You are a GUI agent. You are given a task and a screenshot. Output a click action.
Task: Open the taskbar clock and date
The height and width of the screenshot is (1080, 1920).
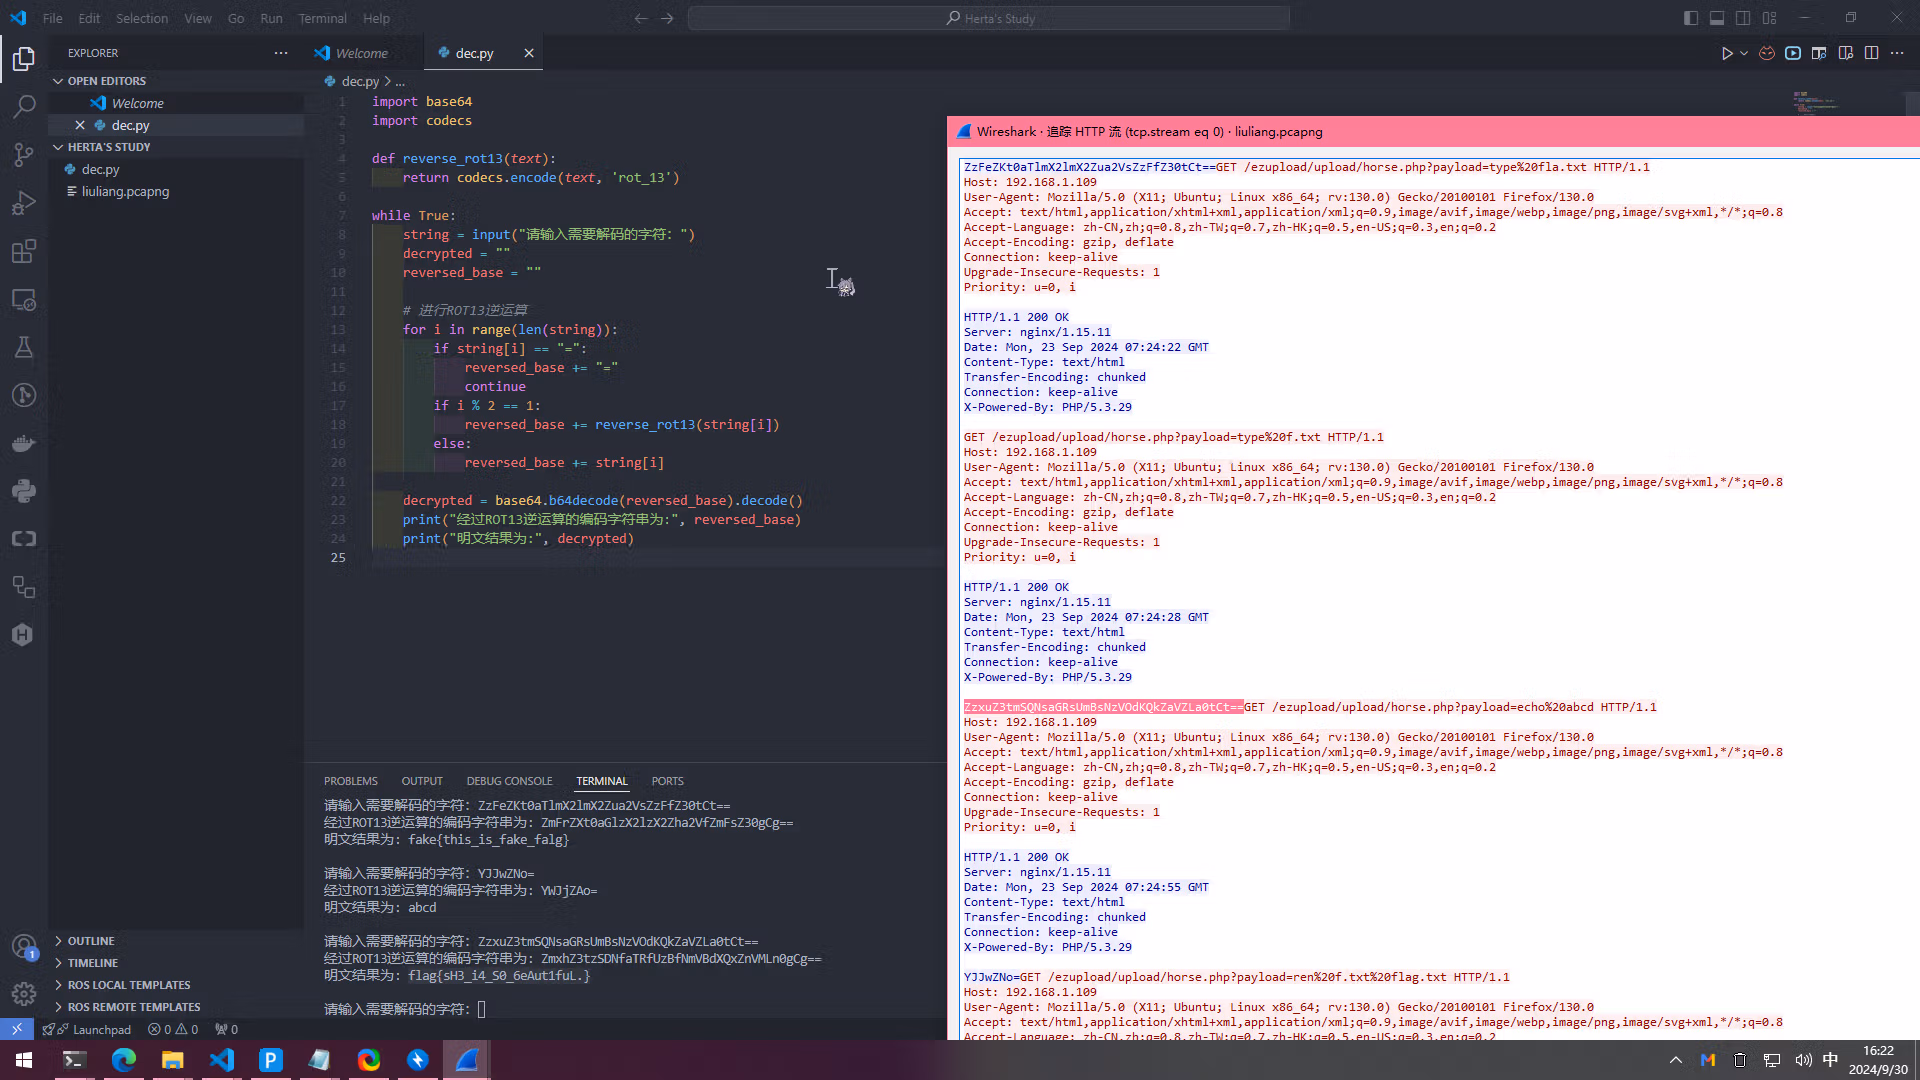click(x=1878, y=1060)
